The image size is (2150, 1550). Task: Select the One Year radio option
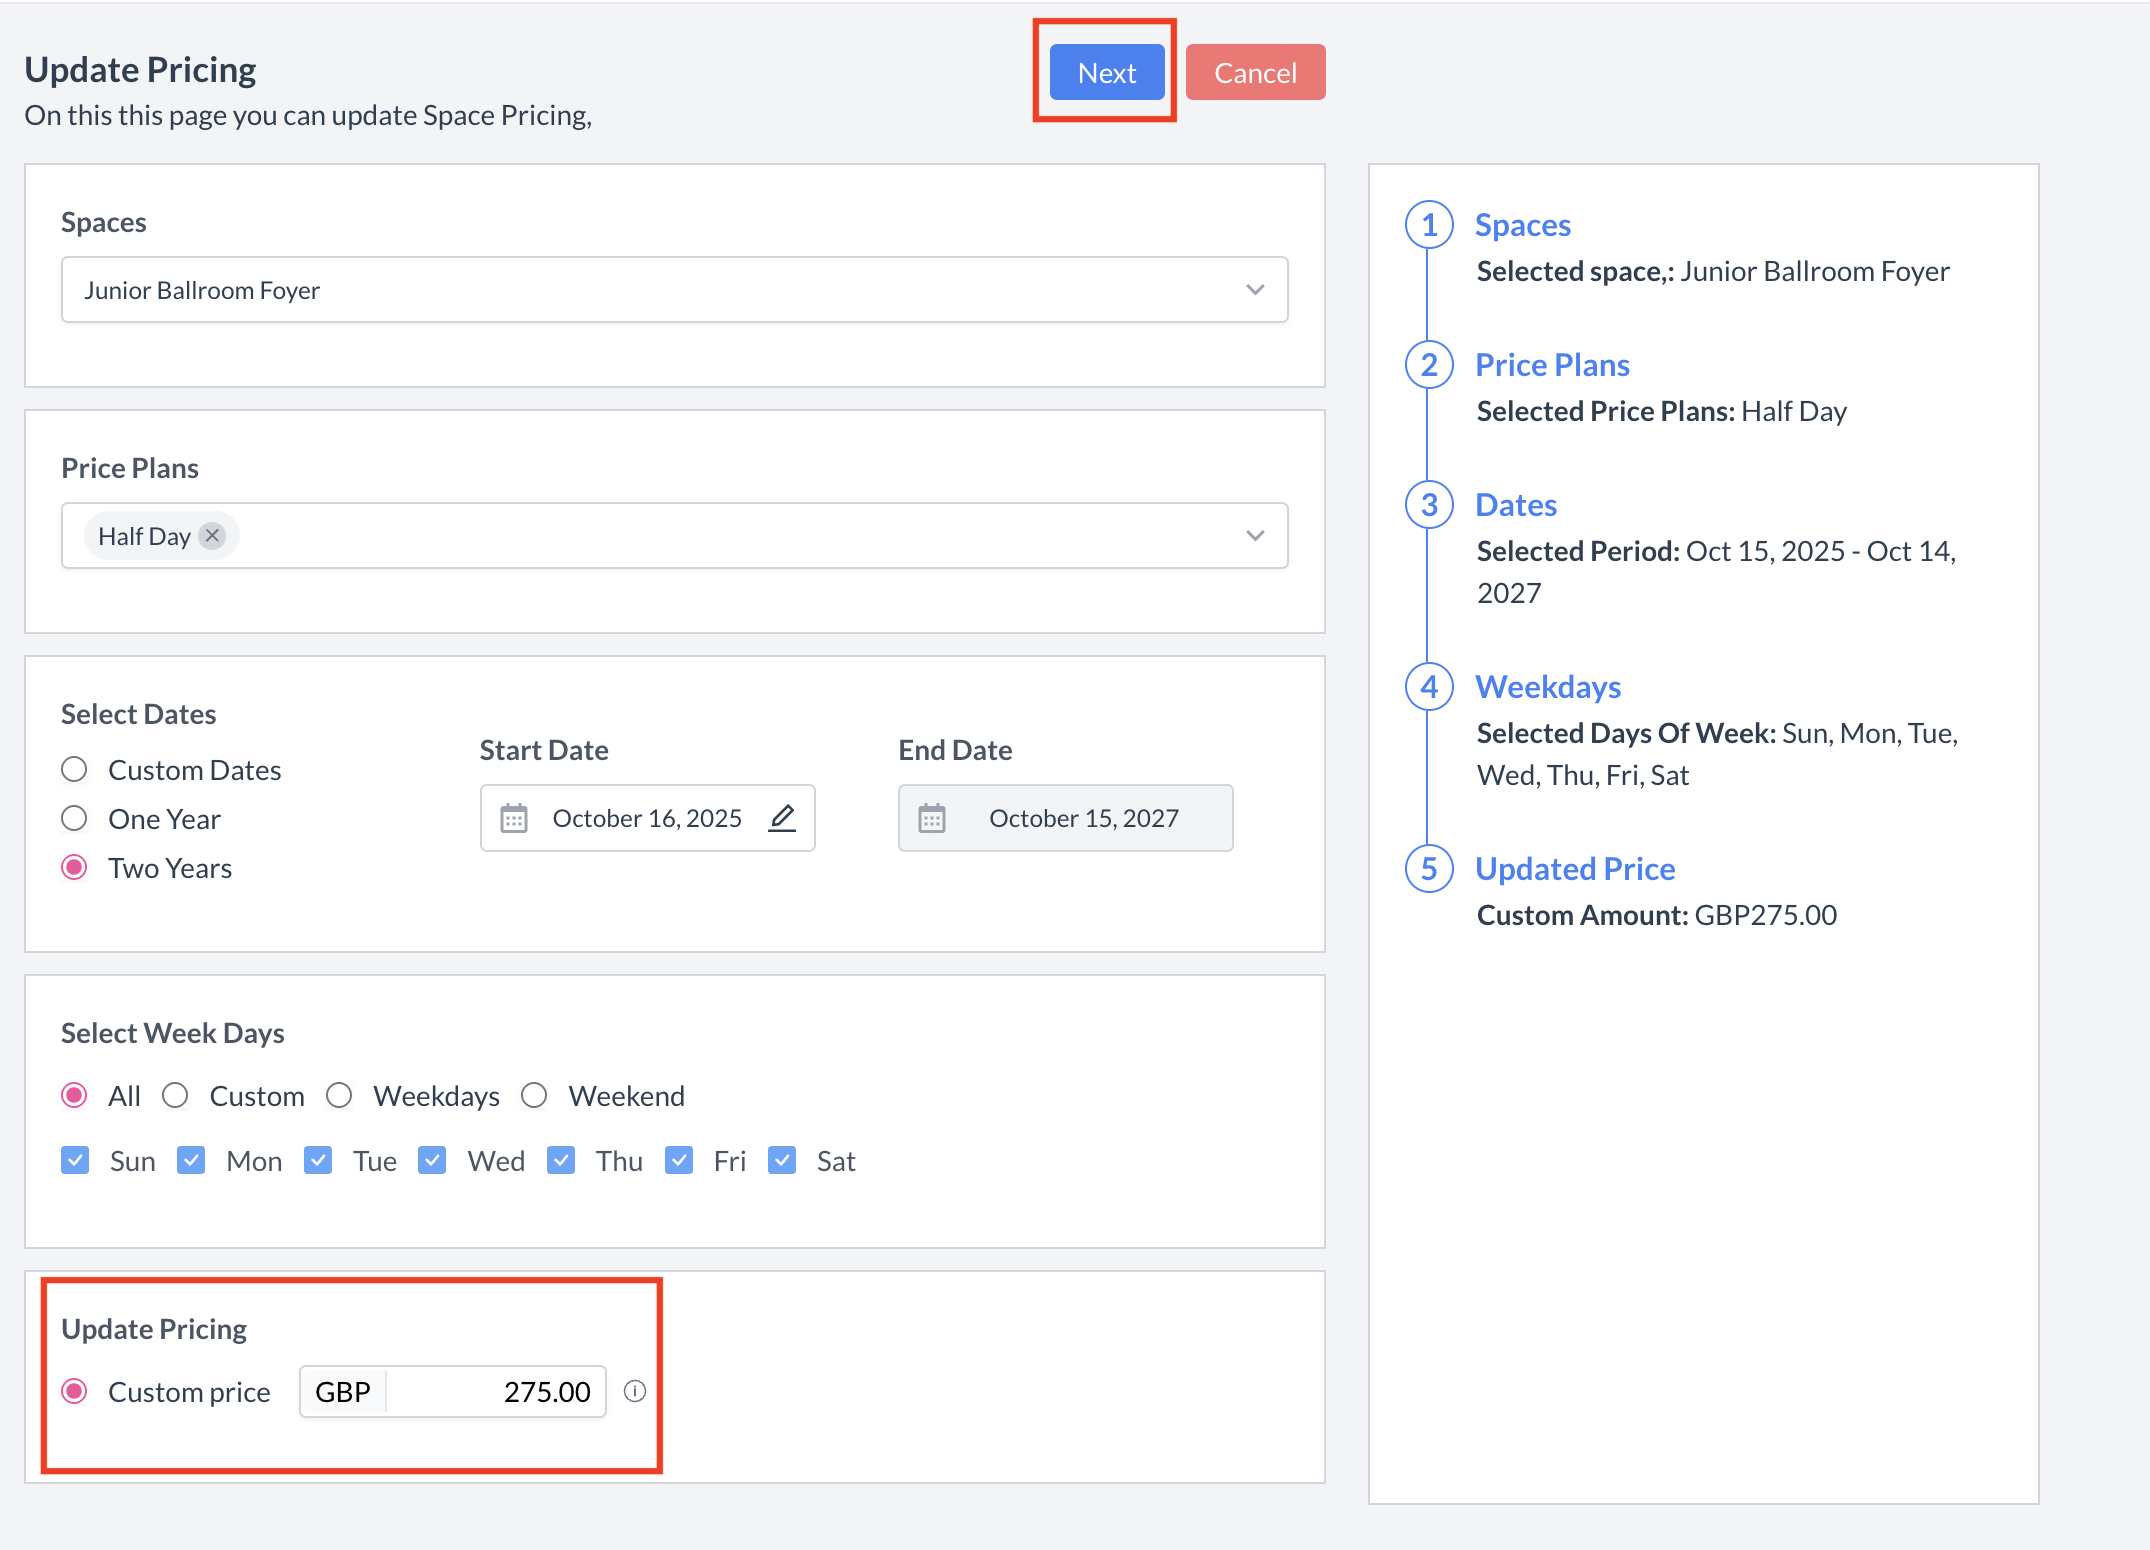75,819
